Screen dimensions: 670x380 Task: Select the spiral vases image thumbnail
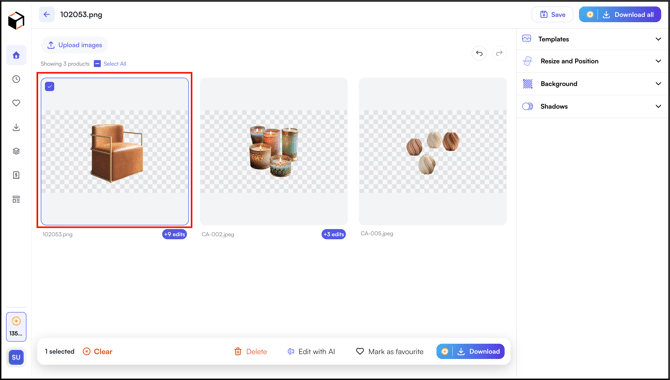tap(433, 151)
